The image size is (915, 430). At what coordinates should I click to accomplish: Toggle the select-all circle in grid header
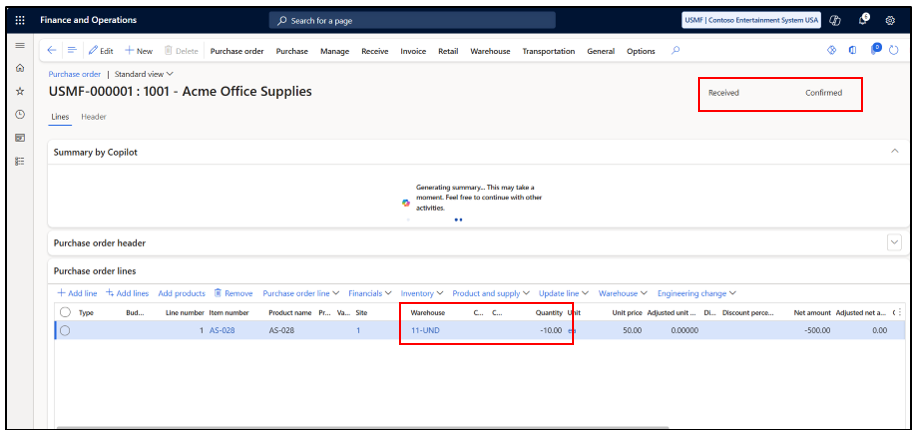point(65,312)
